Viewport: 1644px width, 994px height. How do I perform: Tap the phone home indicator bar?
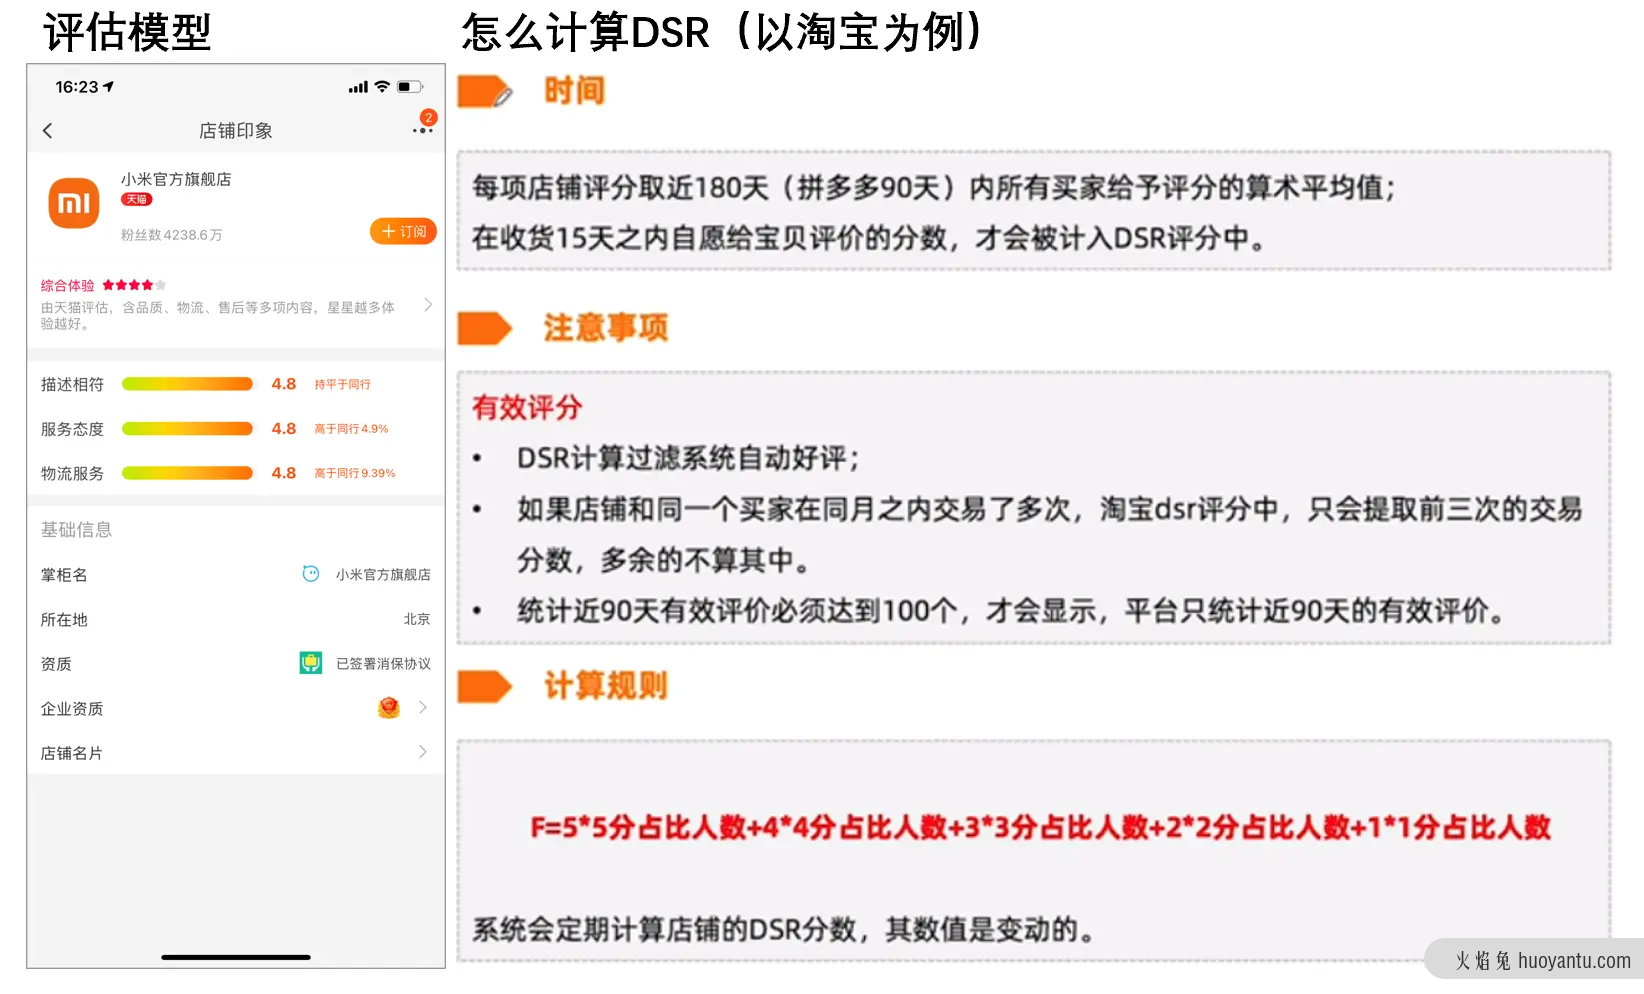tap(236, 957)
